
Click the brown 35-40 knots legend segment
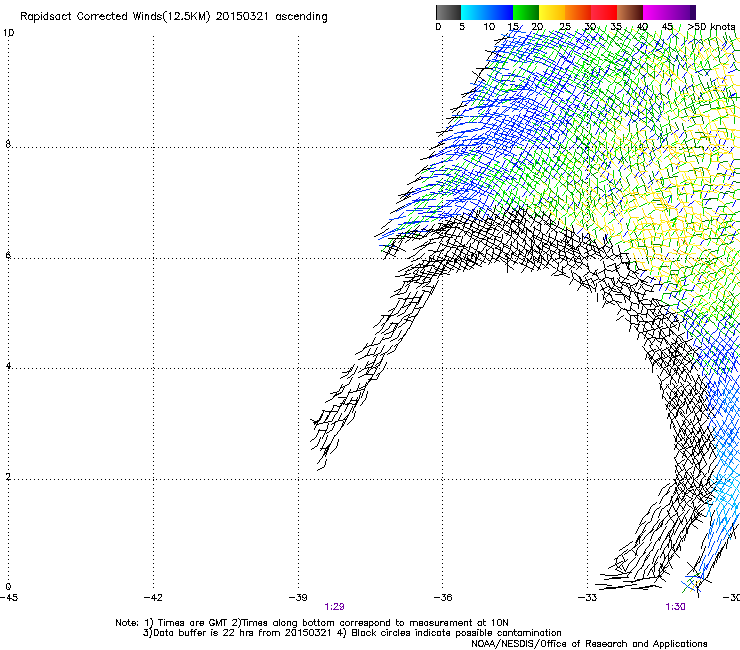630,12
